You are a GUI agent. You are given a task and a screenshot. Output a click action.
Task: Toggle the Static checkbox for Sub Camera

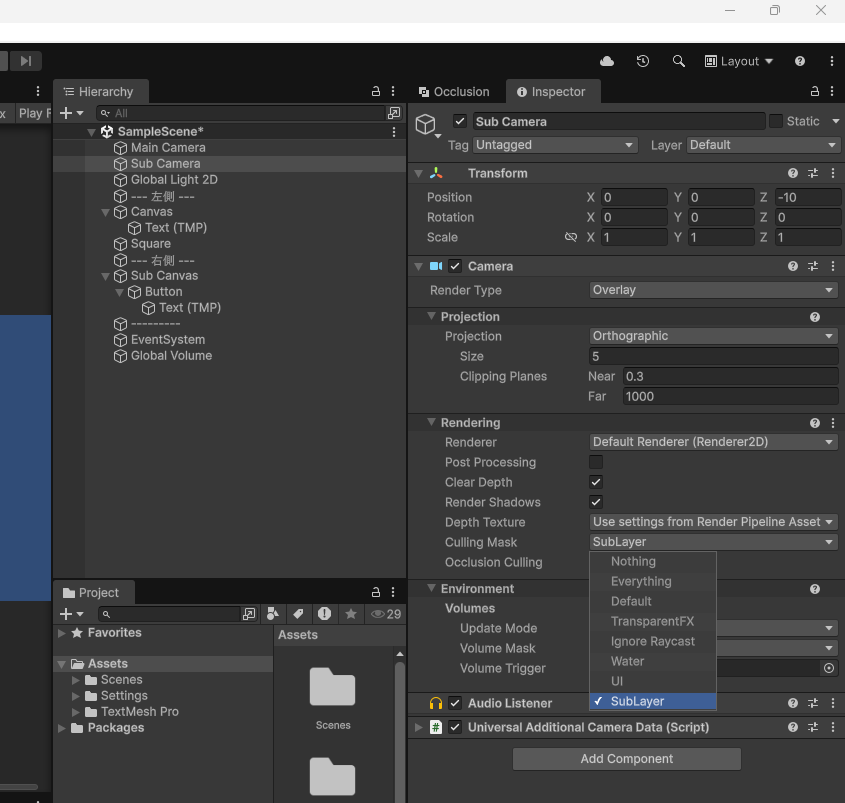776,121
